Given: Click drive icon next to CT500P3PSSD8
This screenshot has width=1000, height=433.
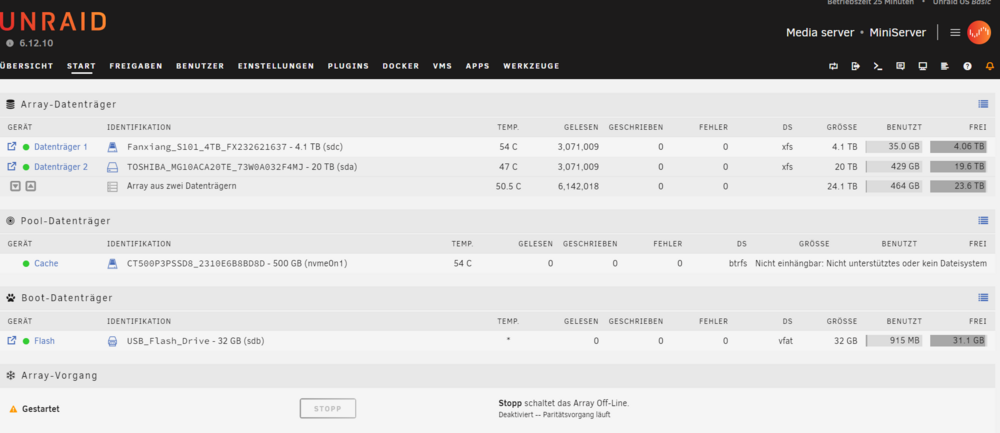Looking at the screenshot, I should click(x=112, y=263).
